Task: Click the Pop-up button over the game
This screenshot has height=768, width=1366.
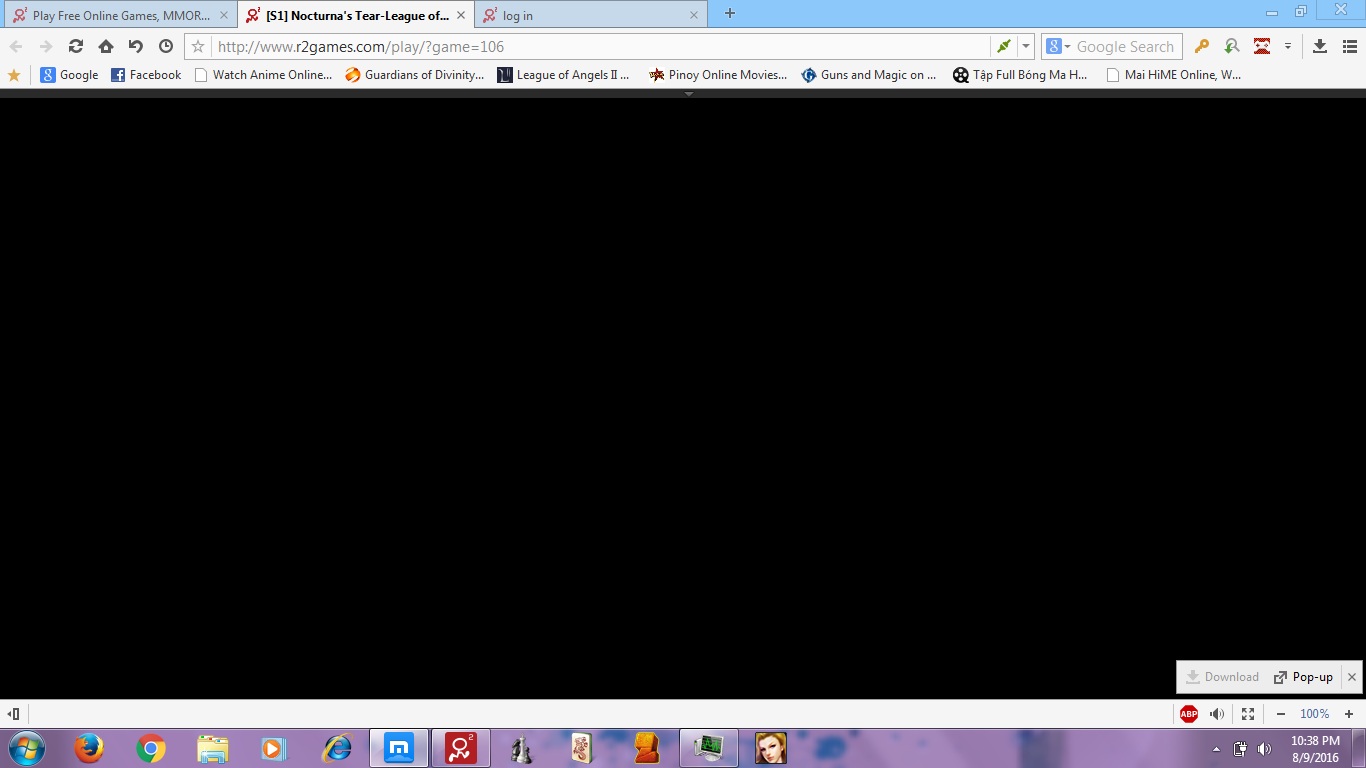Action: point(1303,677)
